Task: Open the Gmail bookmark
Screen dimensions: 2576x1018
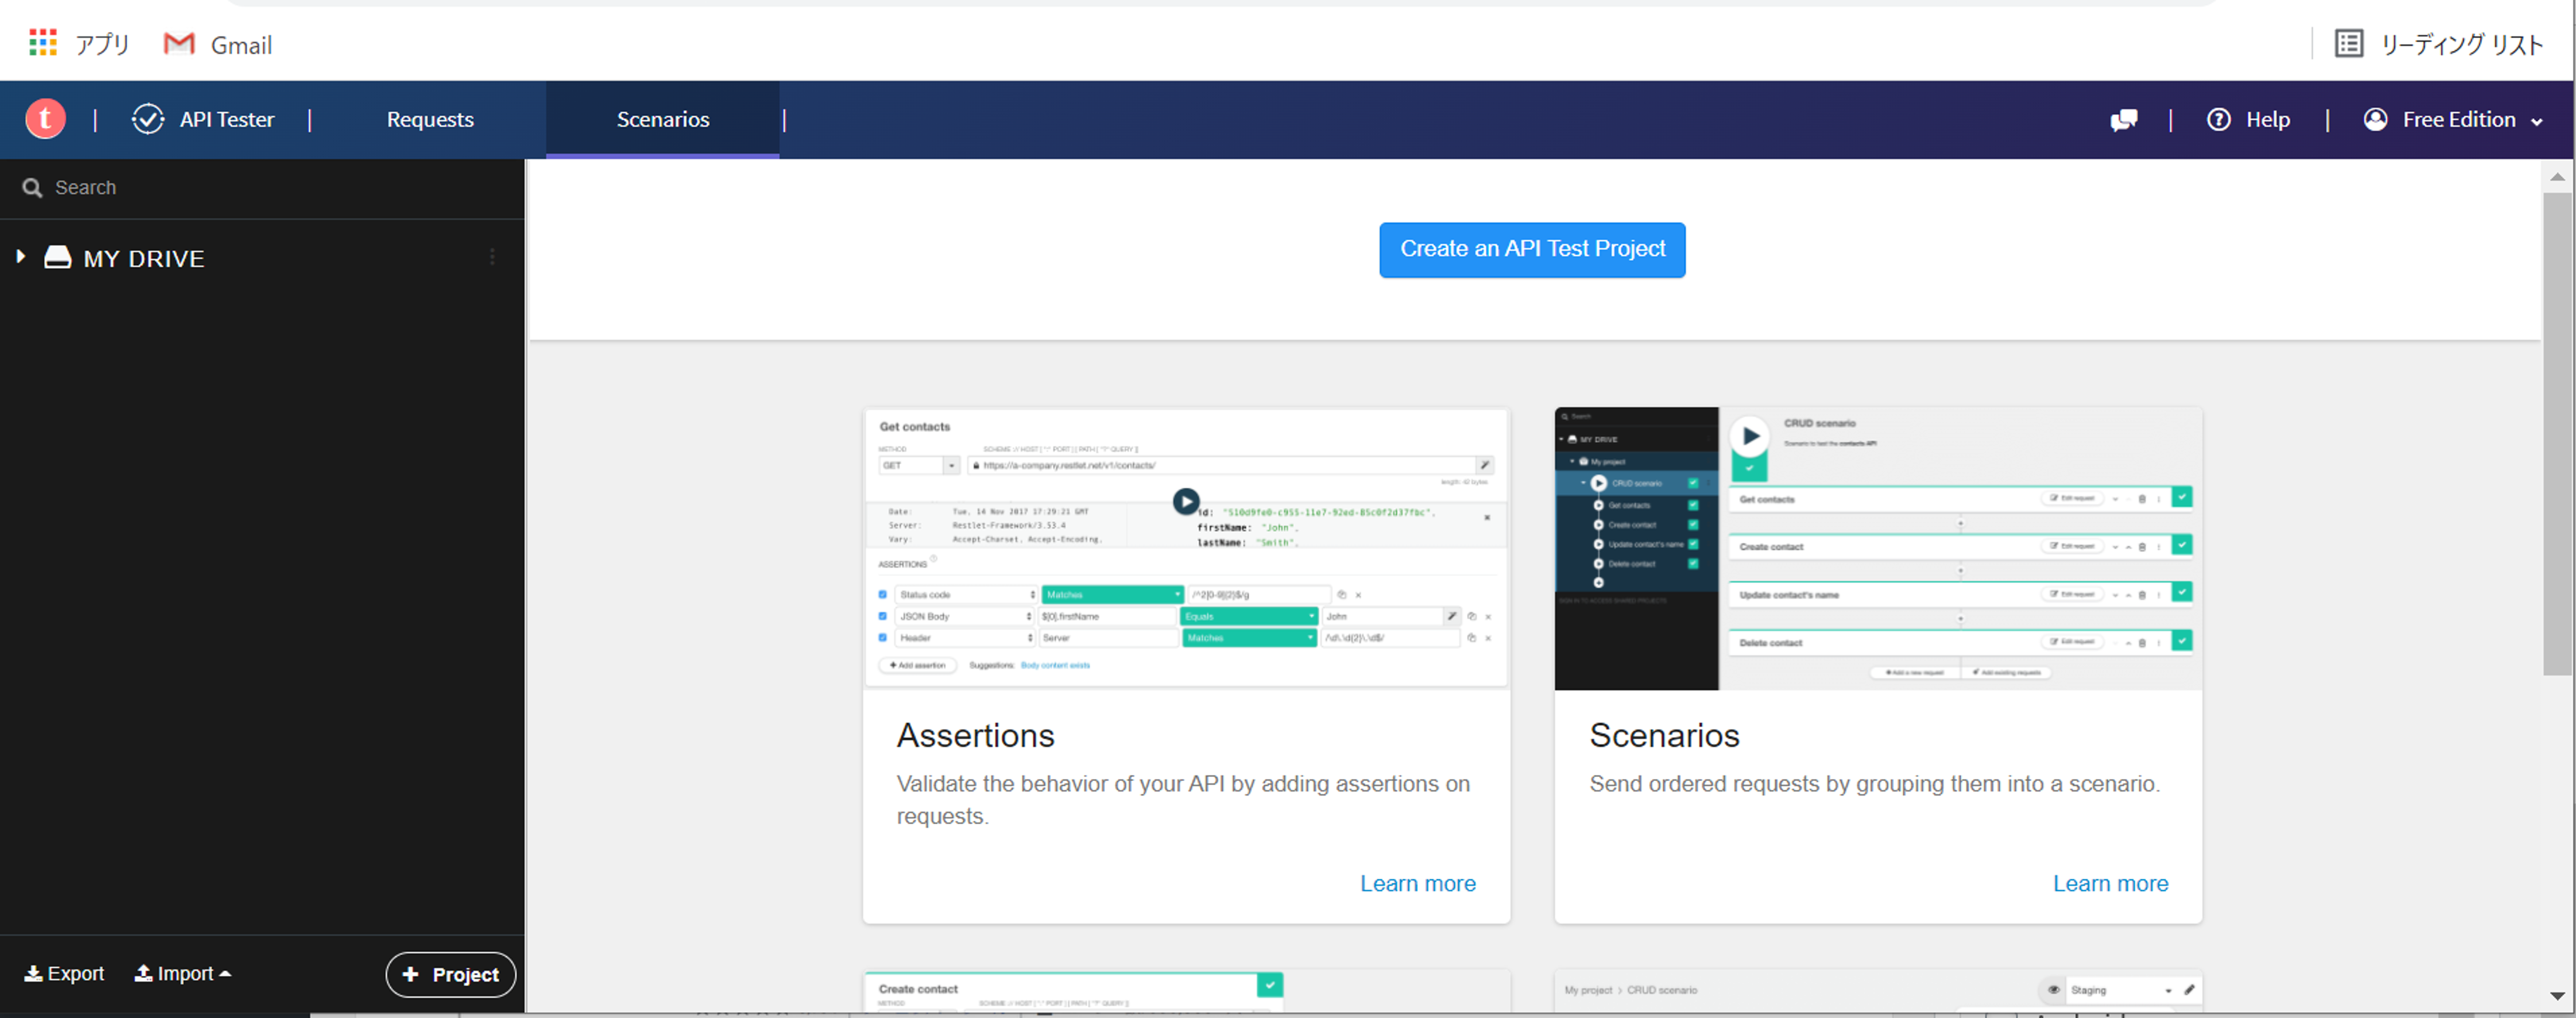Action: coord(218,44)
